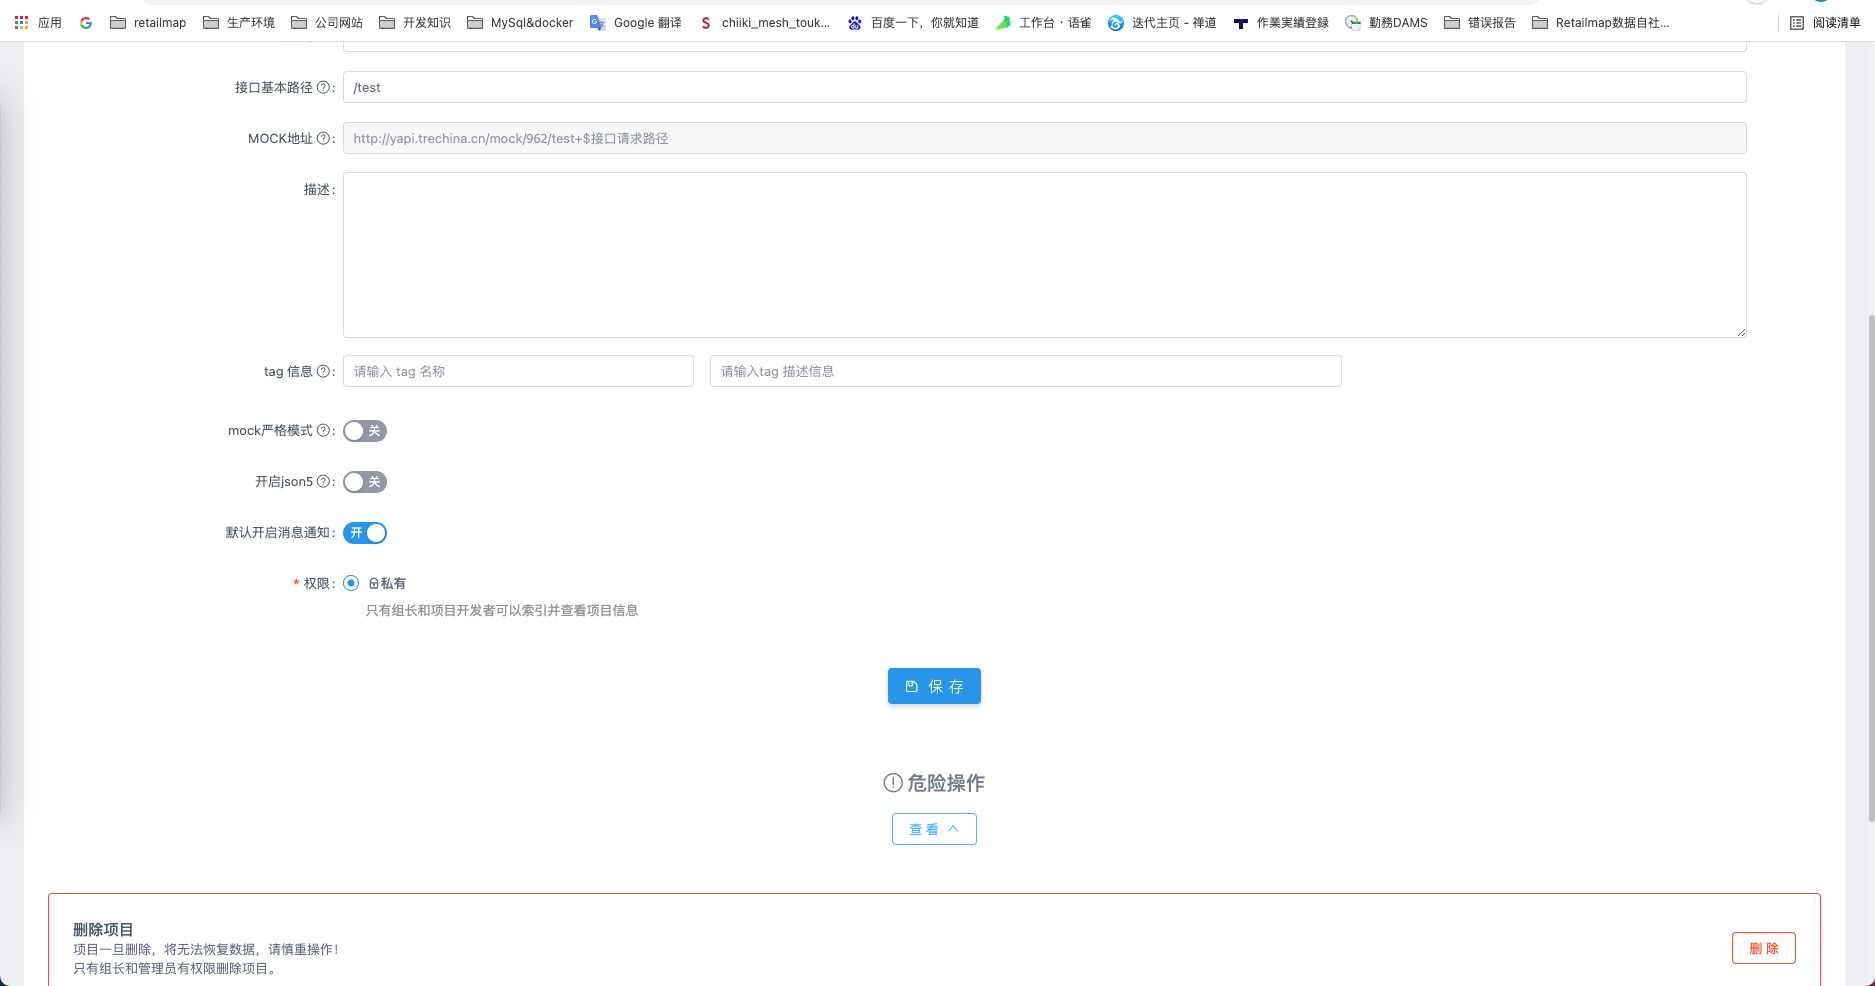This screenshot has height=986, width=1875.
Task: Open the 应用 apps grid bookmark
Action: pyautogui.click(x=37, y=22)
